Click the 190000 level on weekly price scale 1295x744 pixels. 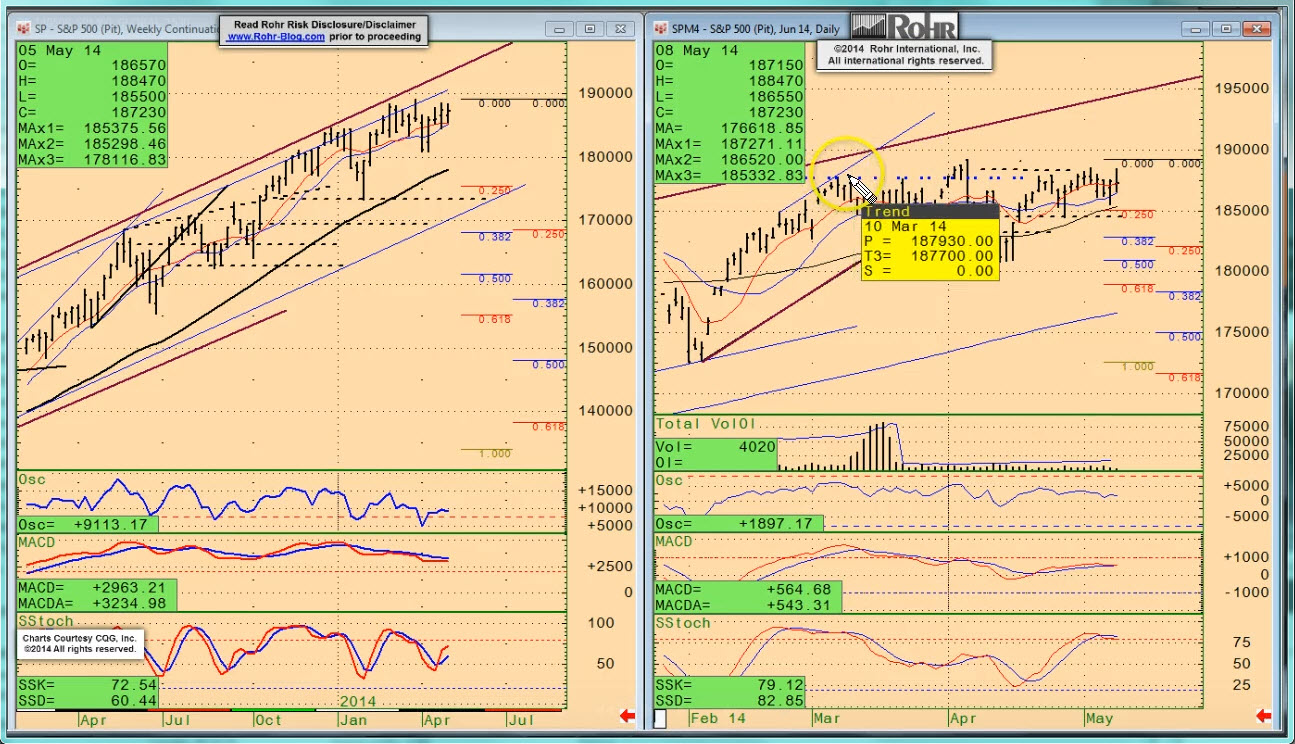pyautogui.click(x=605, y=93)
